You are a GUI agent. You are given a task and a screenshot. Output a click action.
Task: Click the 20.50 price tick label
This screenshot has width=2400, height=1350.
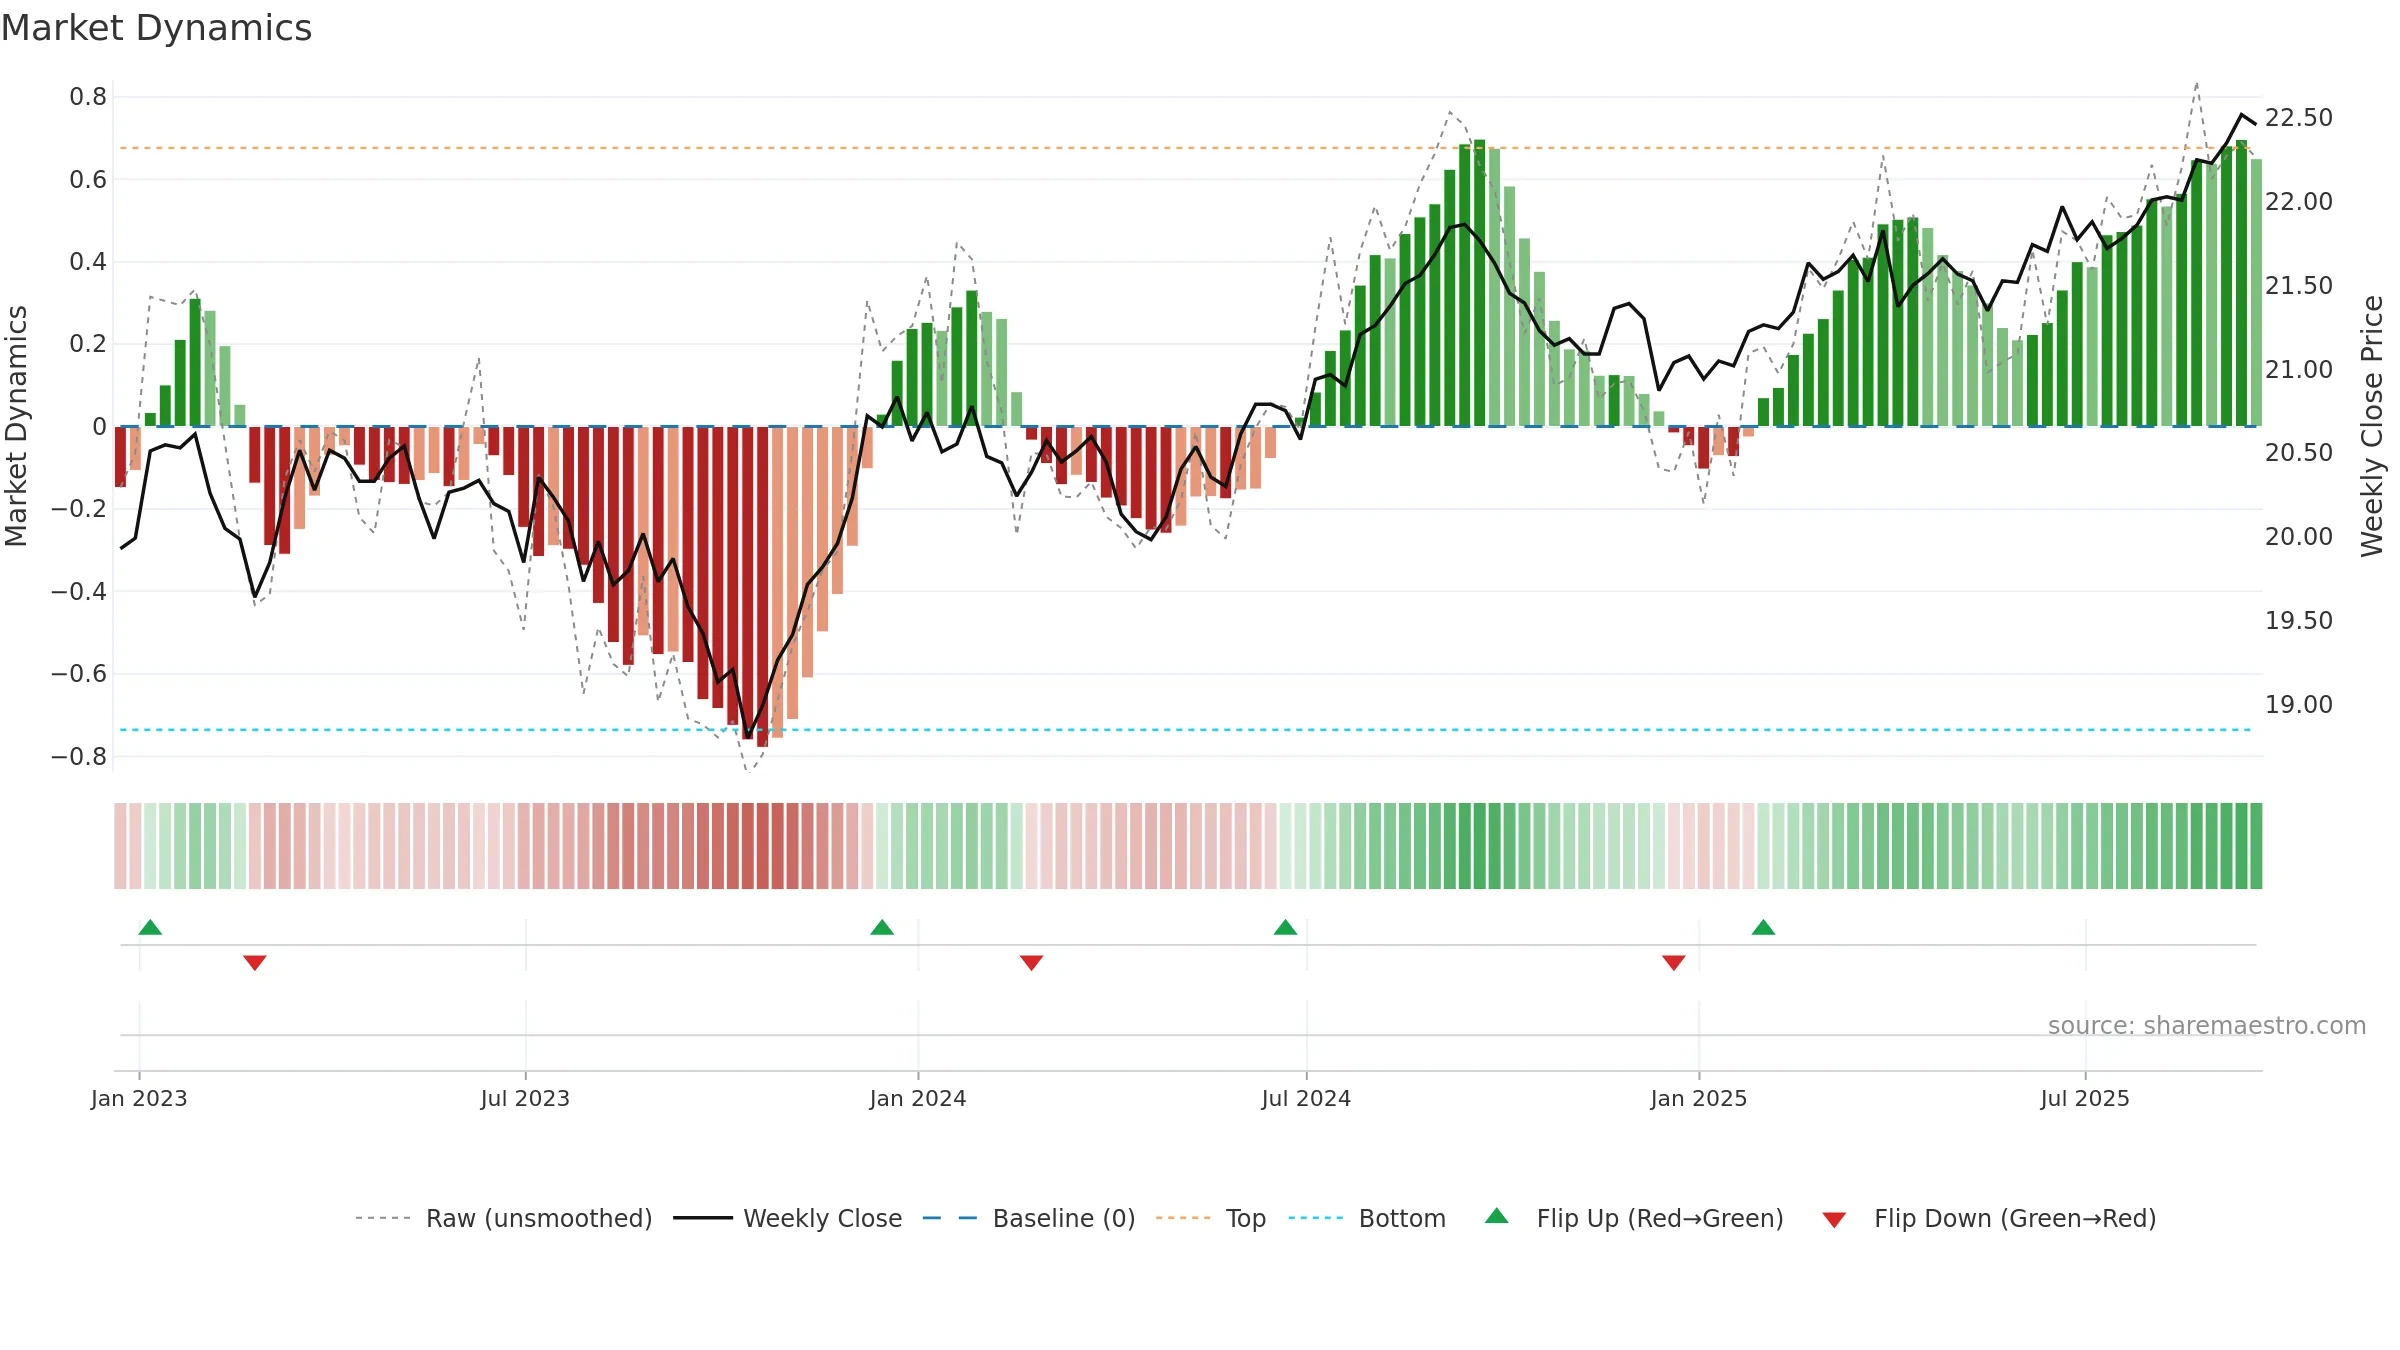[2299, 453]
